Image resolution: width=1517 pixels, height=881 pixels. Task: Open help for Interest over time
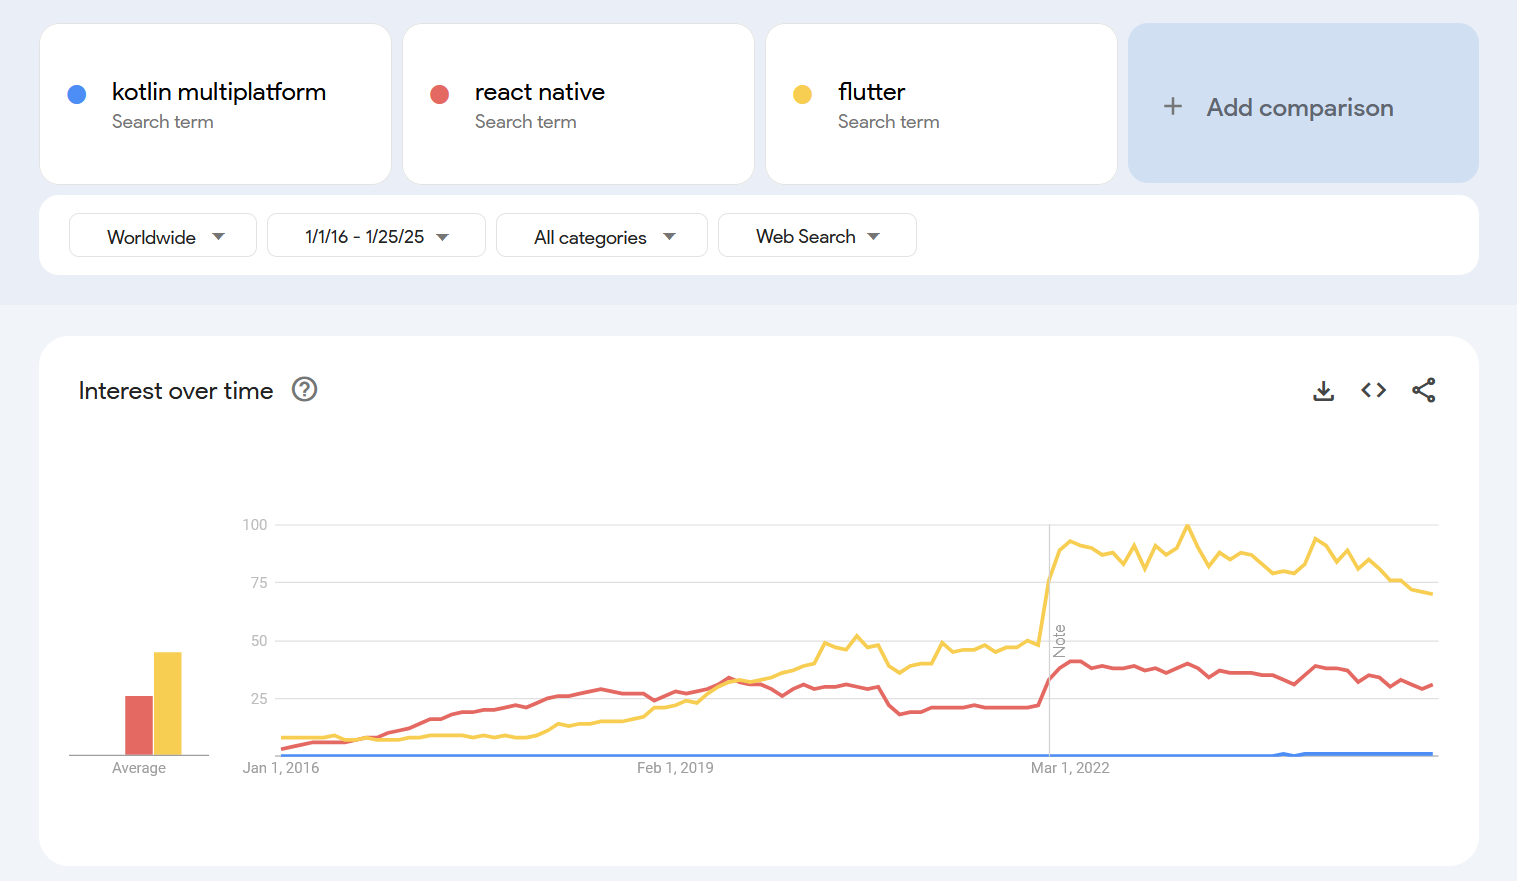304,389
